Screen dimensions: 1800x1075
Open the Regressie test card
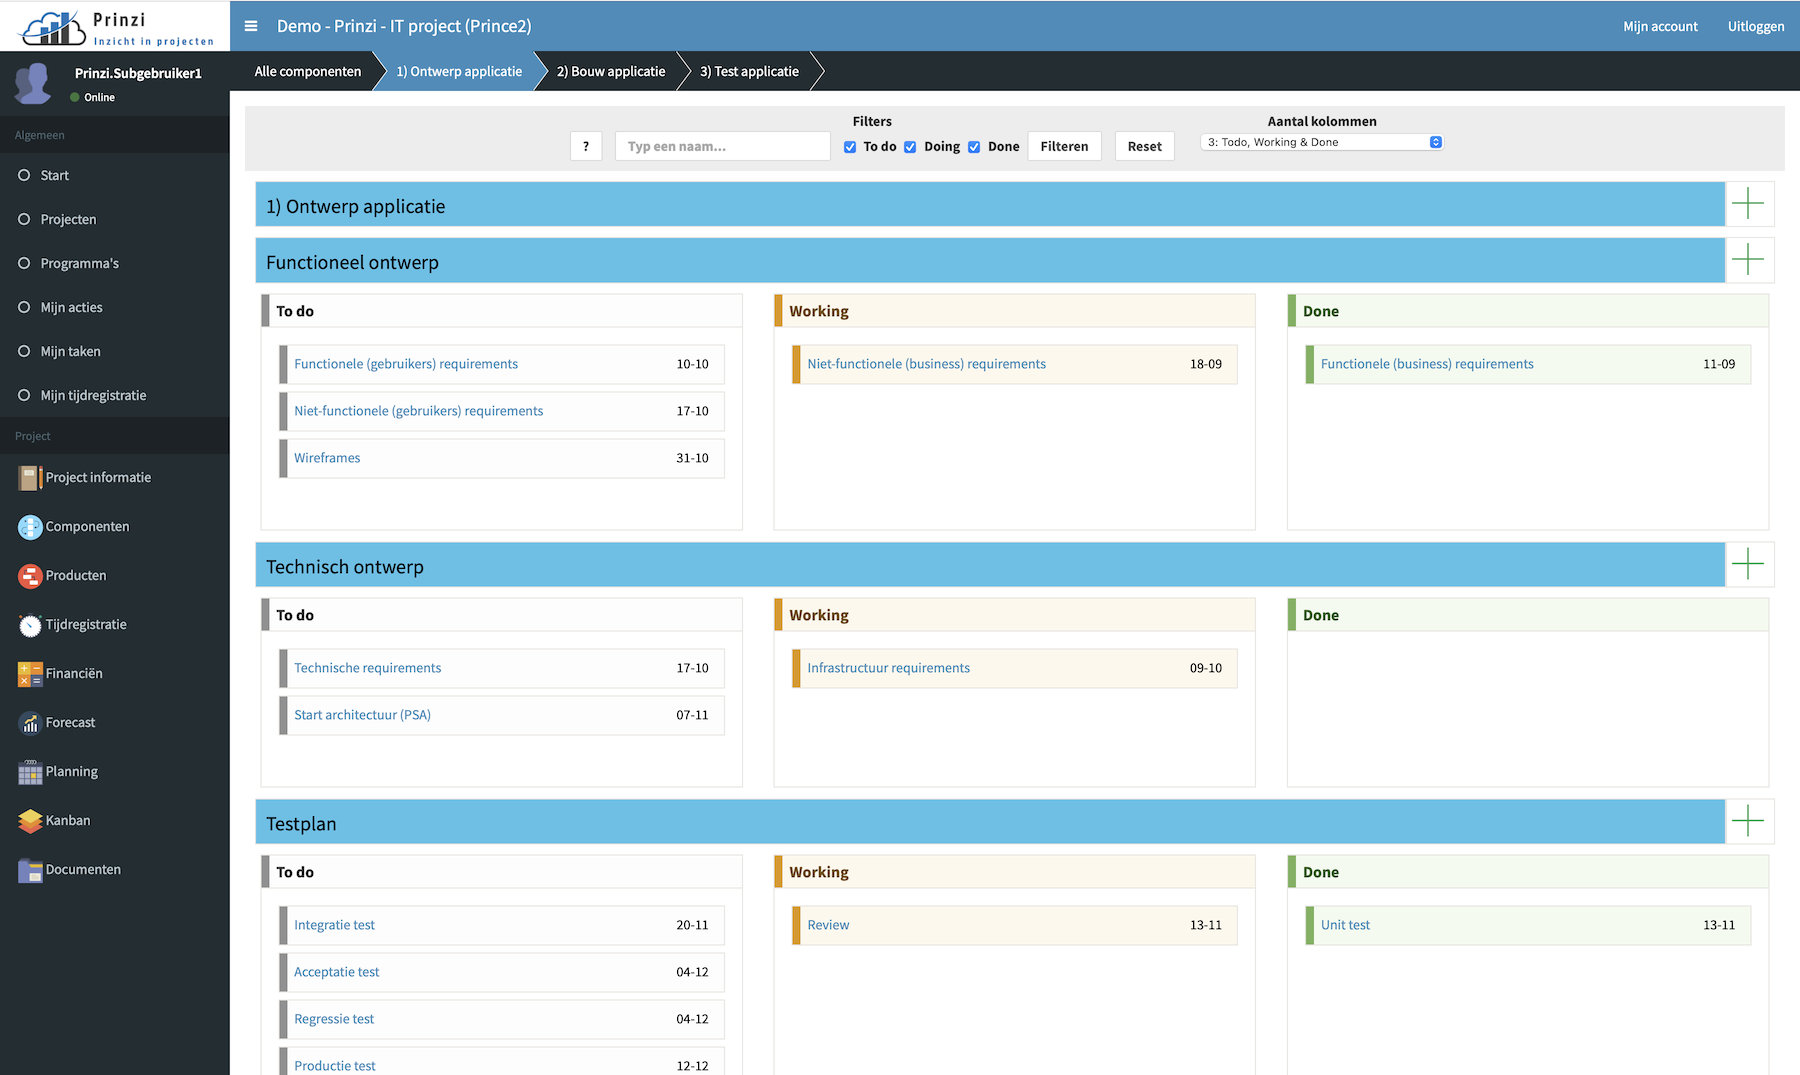502,1019
